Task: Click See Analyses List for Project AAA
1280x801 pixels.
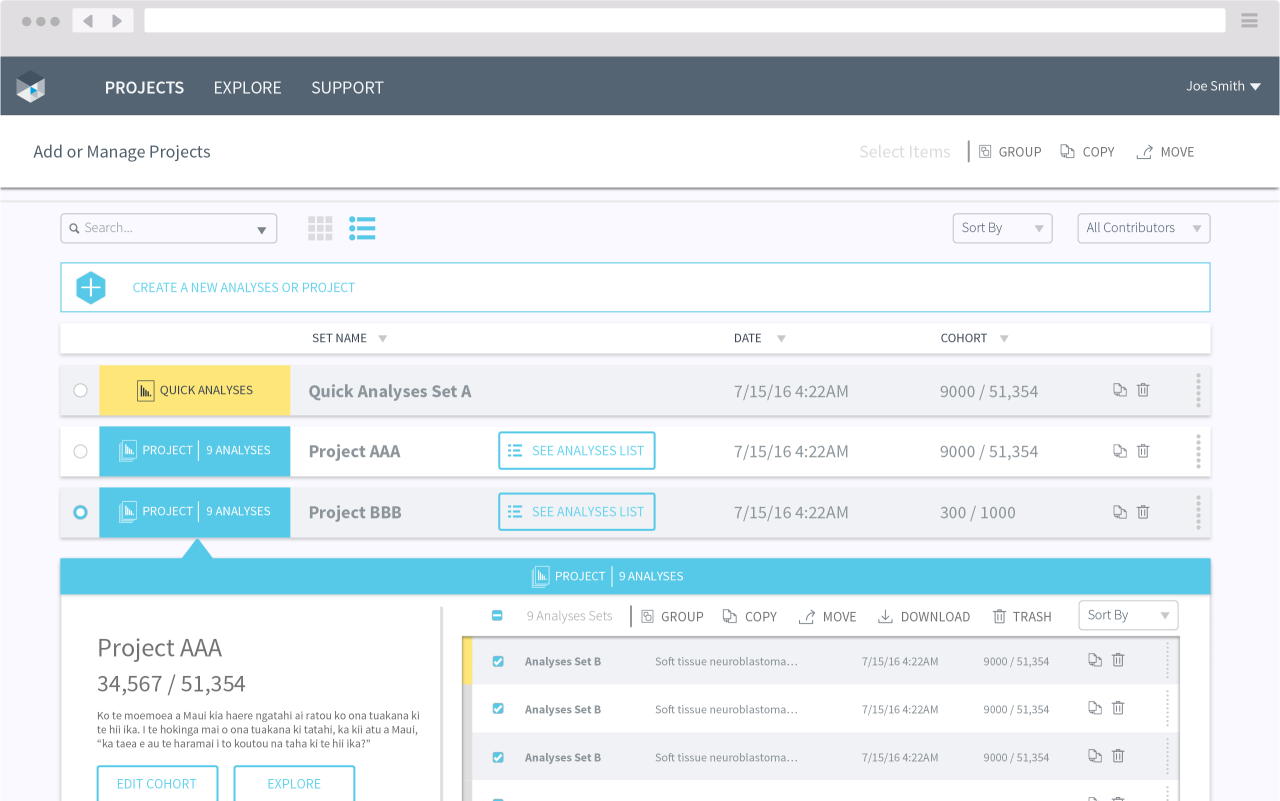Action: tap(577, 451)
